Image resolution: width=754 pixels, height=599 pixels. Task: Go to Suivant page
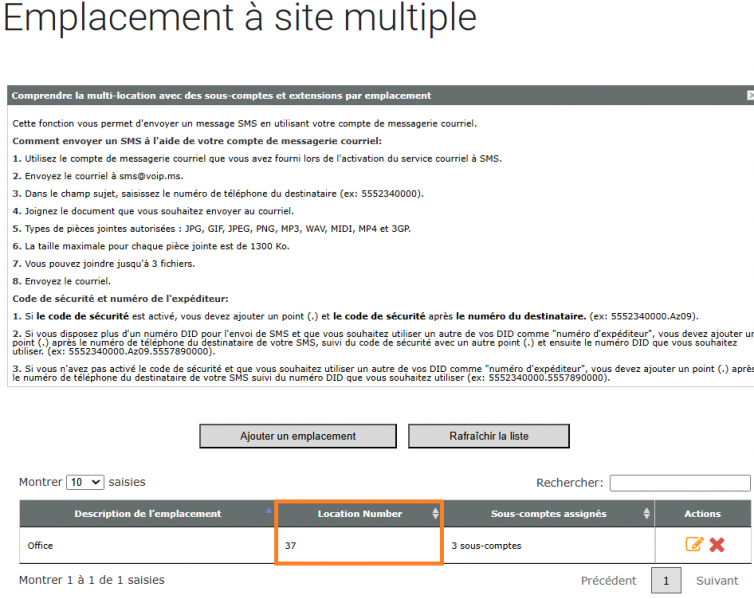[x=717, y=581]
